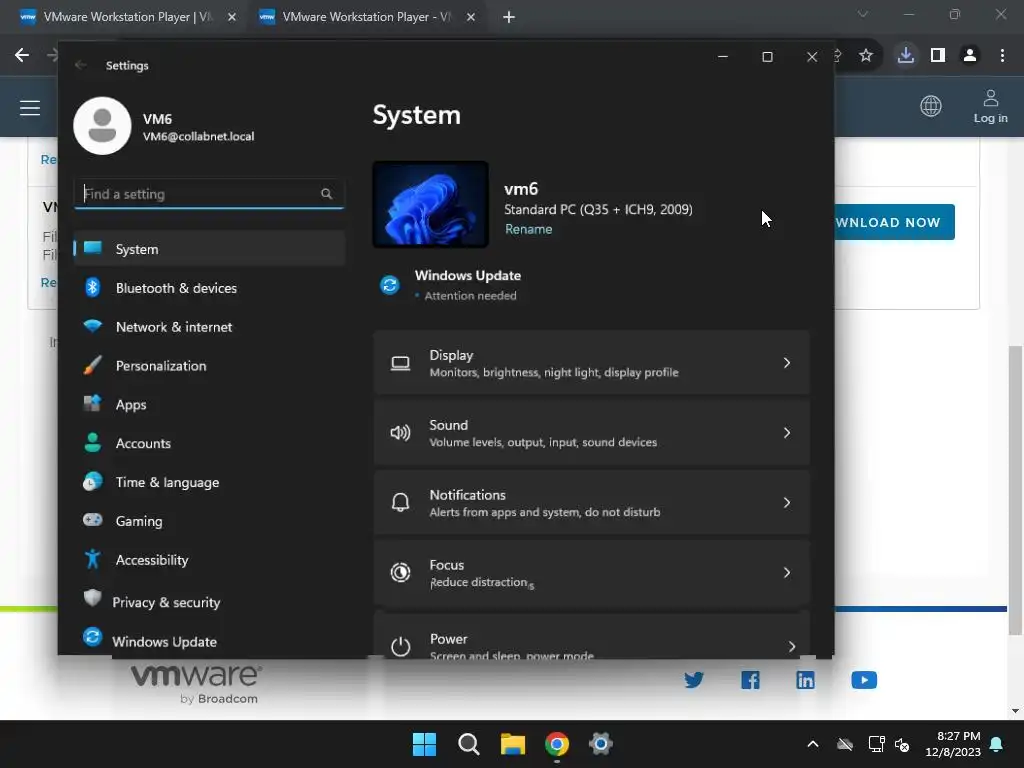Open Network & internet settings
This screenshot has height=768, width=1024.
(209, 327)
